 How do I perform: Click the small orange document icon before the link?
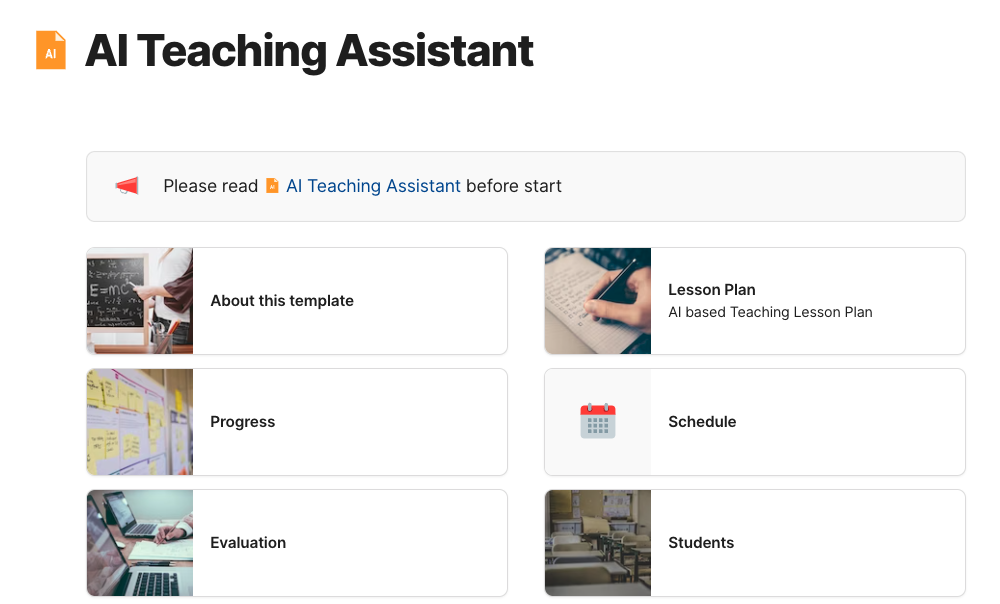[x=272, y=185]
